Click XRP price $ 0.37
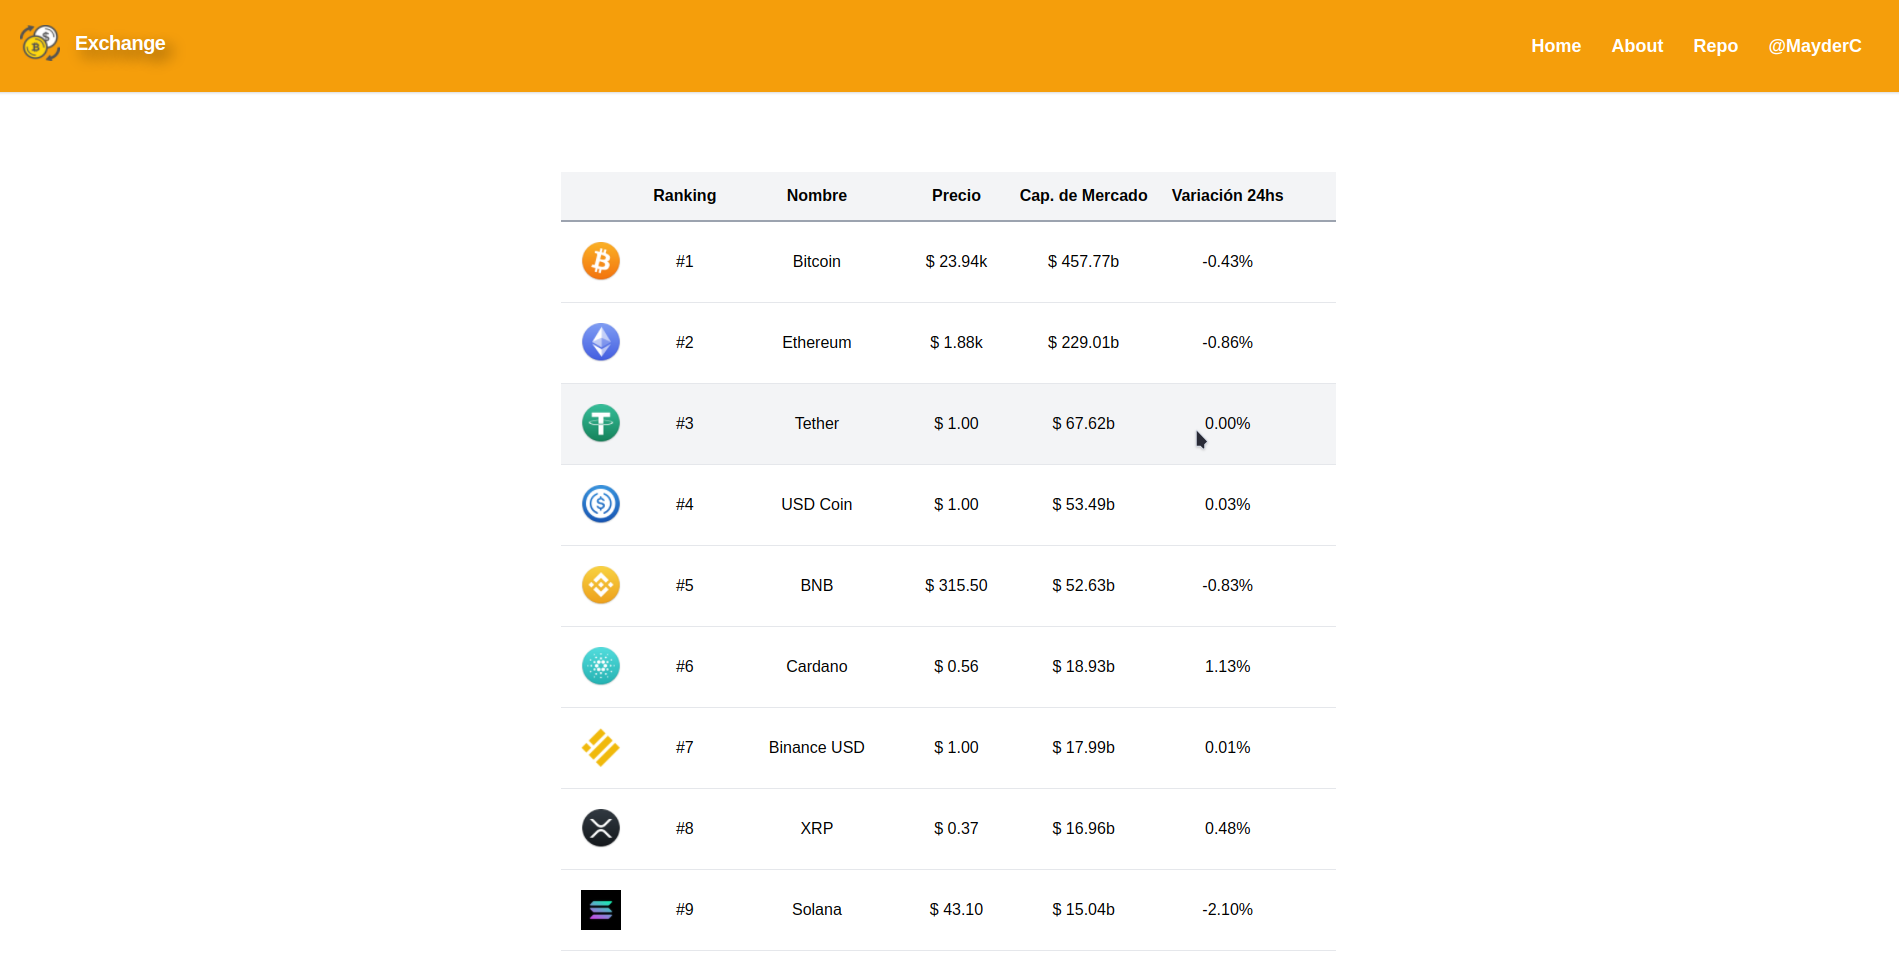This screenshot has width=1899, height=968. pos(956,828)
